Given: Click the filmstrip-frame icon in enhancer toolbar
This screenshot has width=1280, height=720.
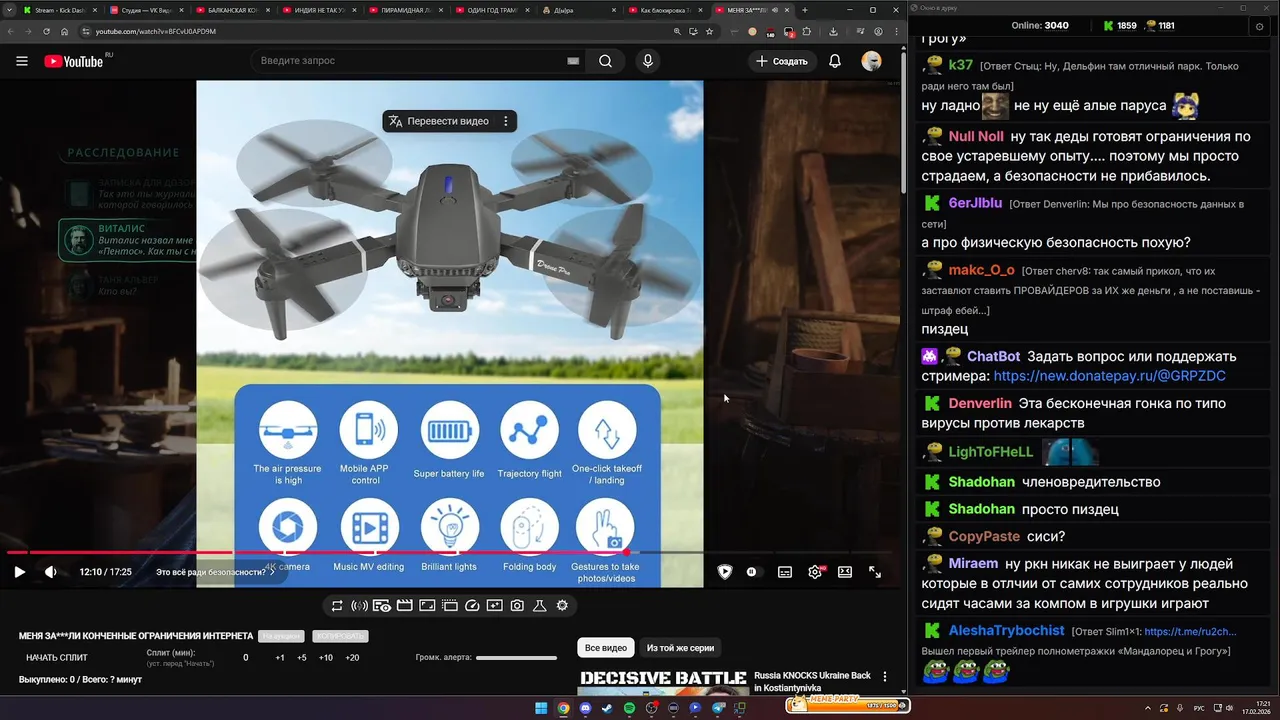Looking at the screenshot, I should click(x=450, y=605).
